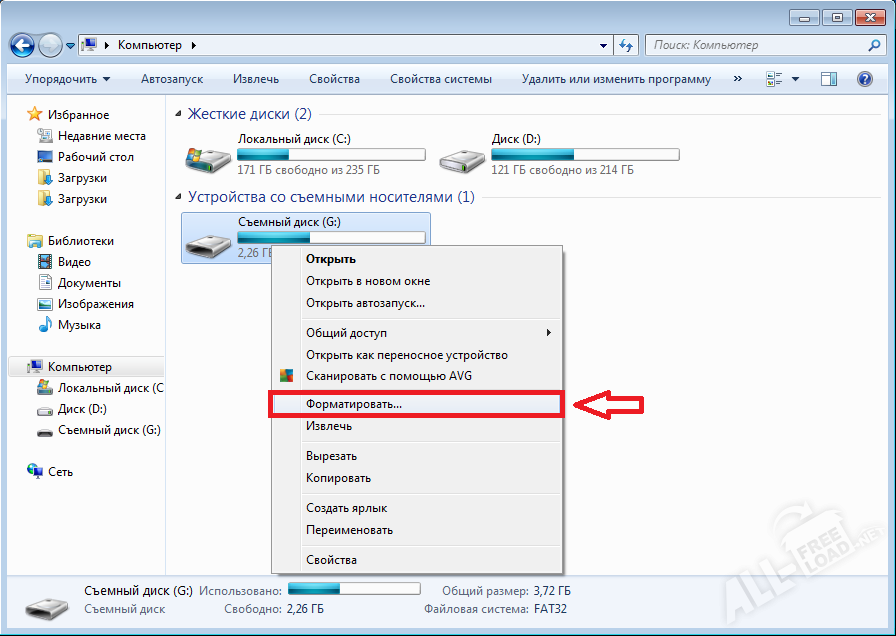Choose Форматировать... from context menu
Screen dimensions: 896x636
[x=354, y=405]
